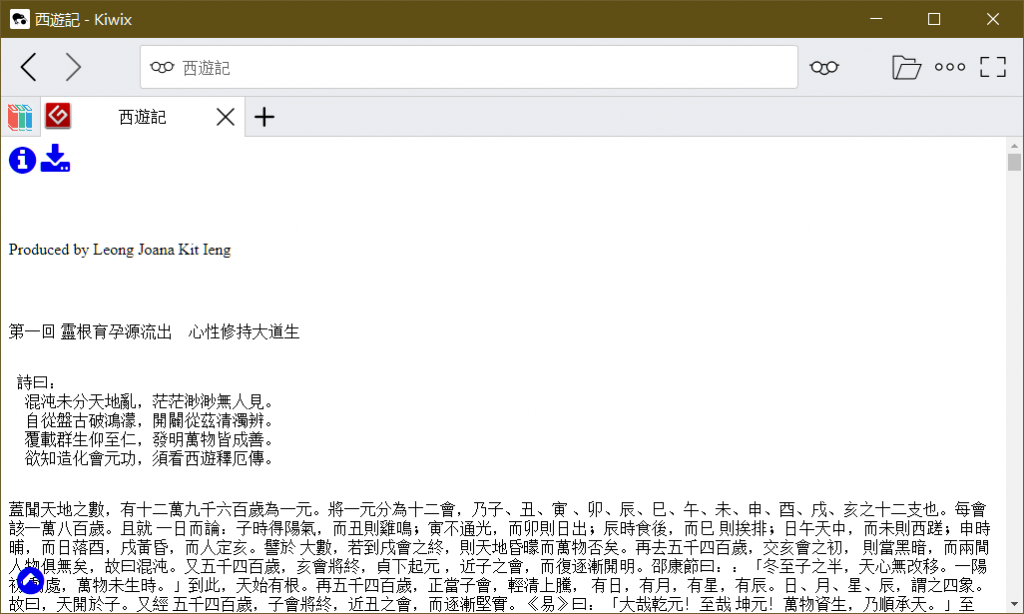Screen dimensions: 1024x614
Task: Go back to the previous page
Action: (x=29, y=67)
